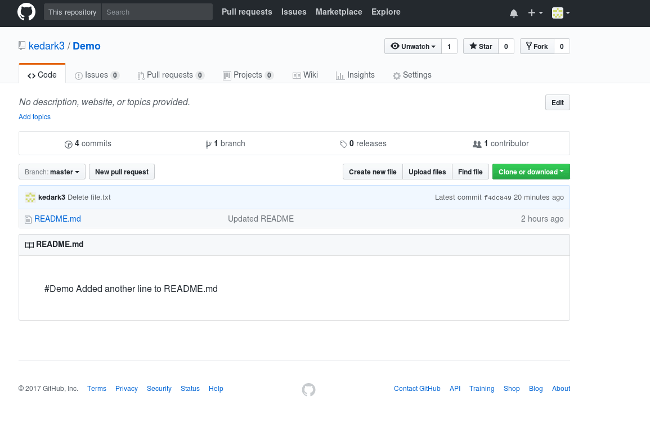650x432 pixels.
Task: Open the user profile avatar menu
Action: click(560, 13)
